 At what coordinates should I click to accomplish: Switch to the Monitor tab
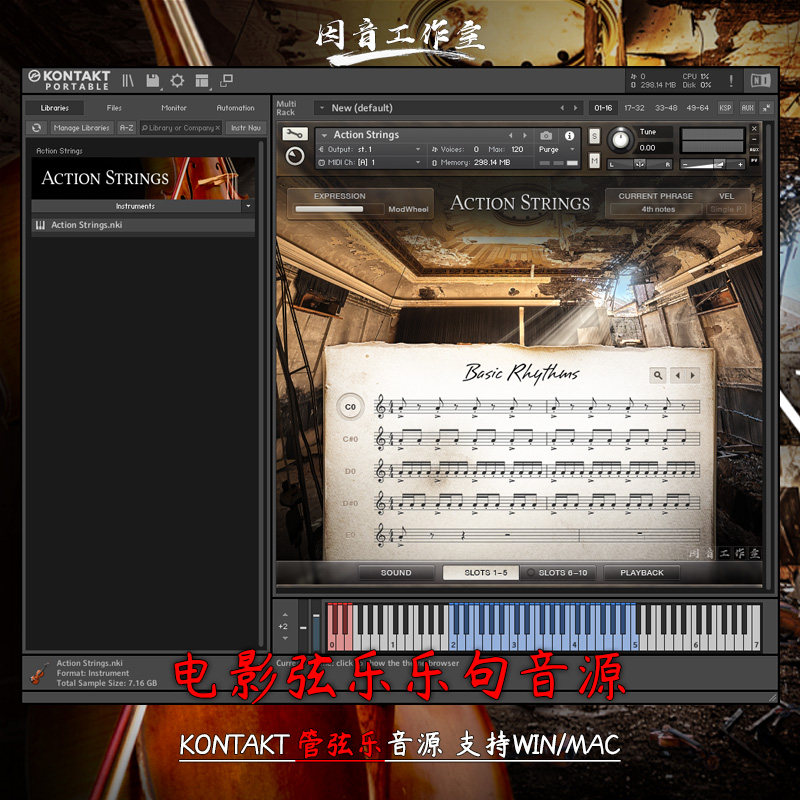point(173,108)
